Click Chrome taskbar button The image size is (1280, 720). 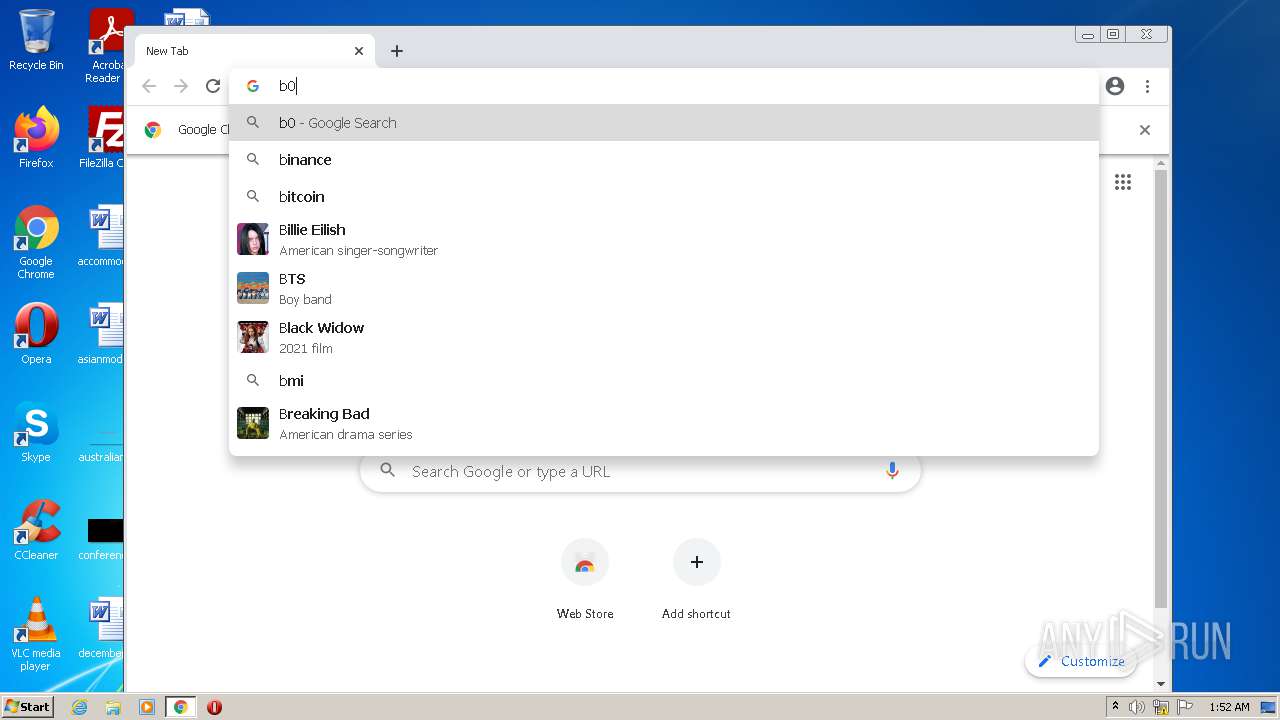point(180,707)
